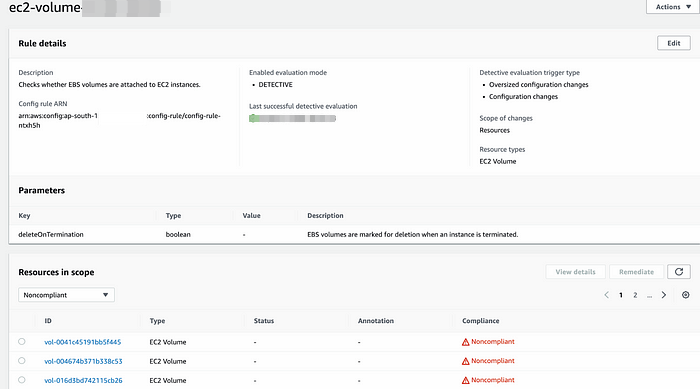700x389 pixels.
Task: Click warning icon for vol-016d3bd742115cb26
Action: (x=466, y=381)
